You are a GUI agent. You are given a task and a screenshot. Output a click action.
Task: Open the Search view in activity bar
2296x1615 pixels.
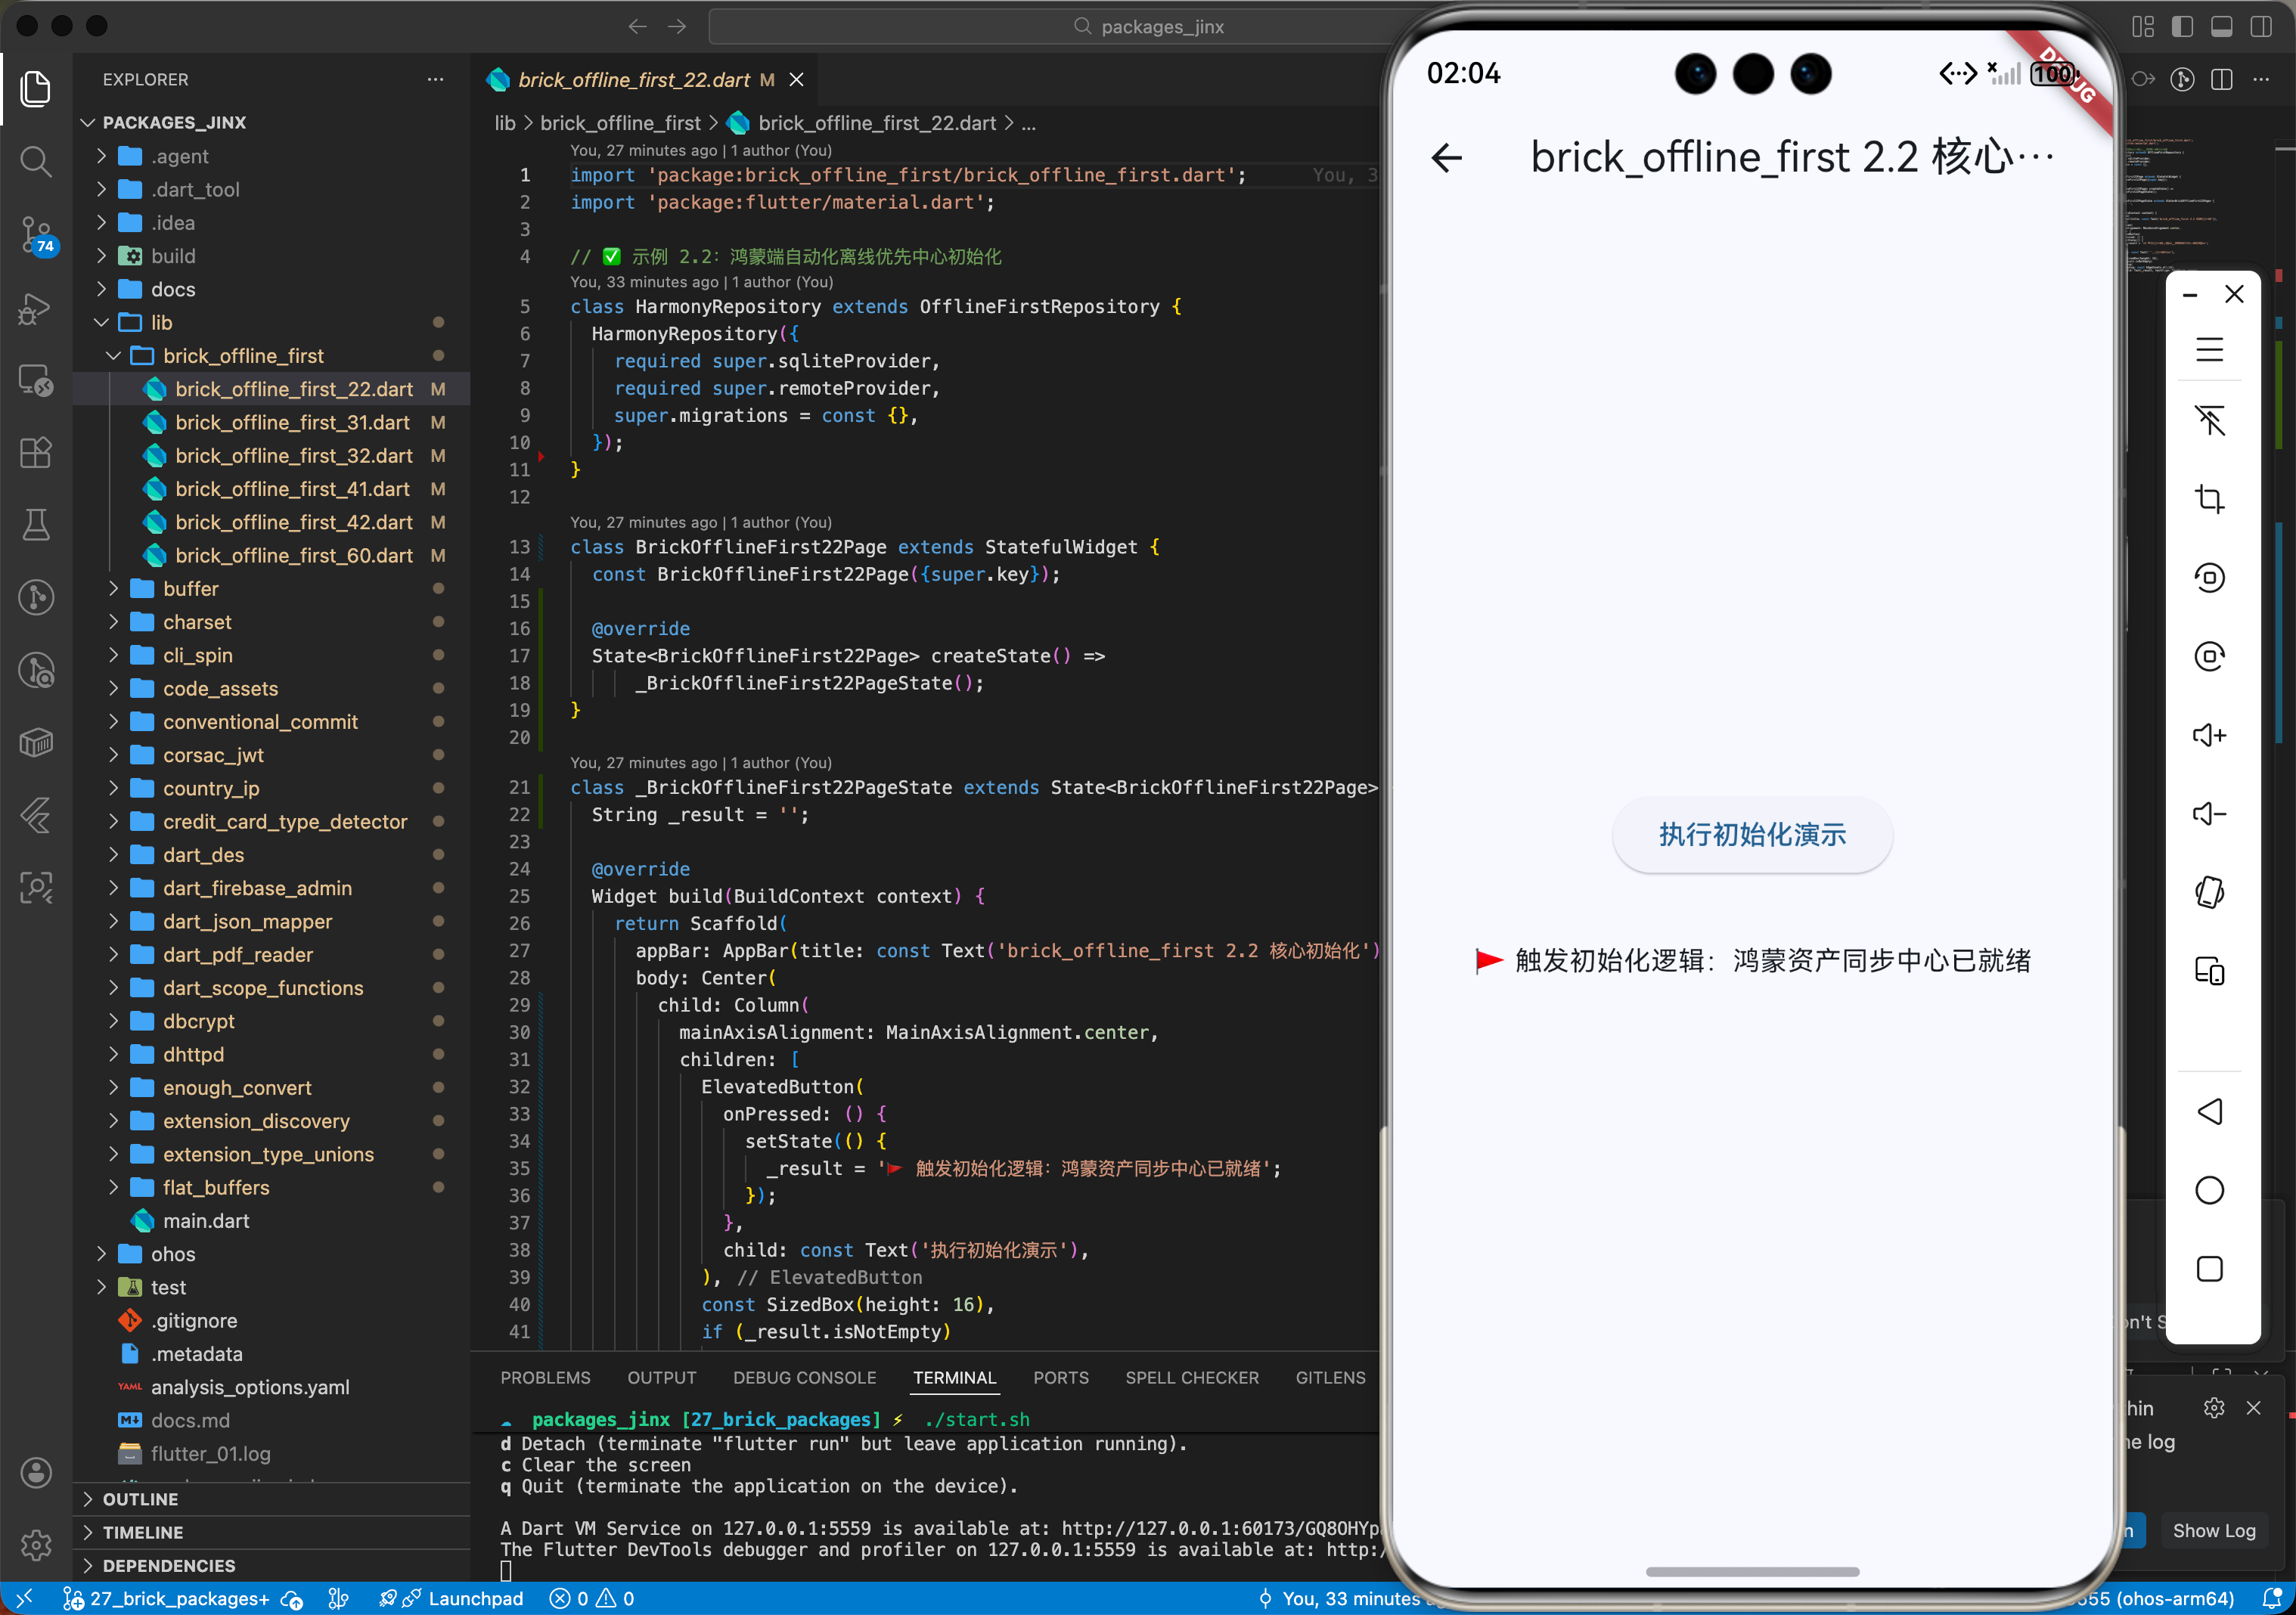36,160
